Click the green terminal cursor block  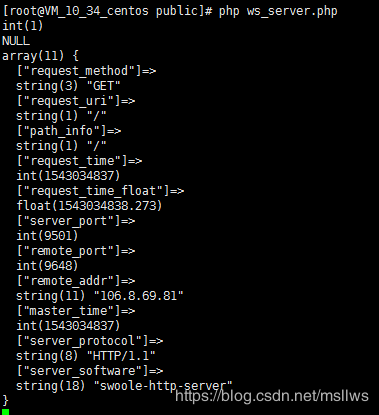5,412
